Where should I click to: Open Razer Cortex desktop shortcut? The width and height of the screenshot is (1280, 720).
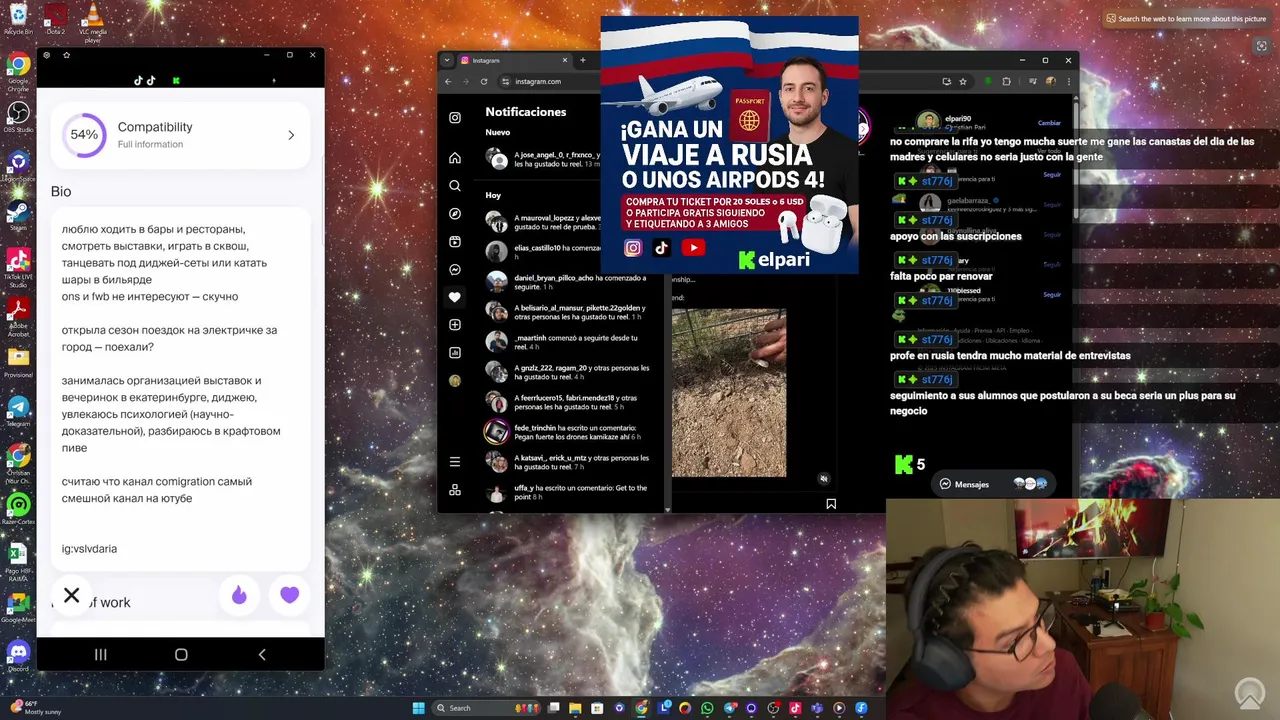point(18,509)
